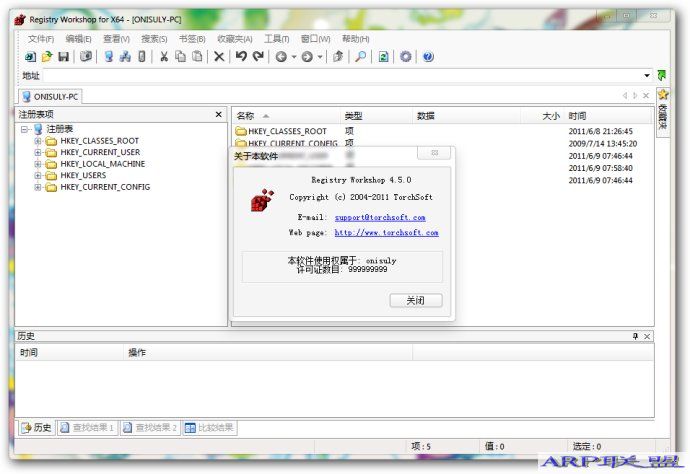This screenshot has height=474, width=690.
Task: Switch to the 比较结果 tab
Action: click(209, 427)
